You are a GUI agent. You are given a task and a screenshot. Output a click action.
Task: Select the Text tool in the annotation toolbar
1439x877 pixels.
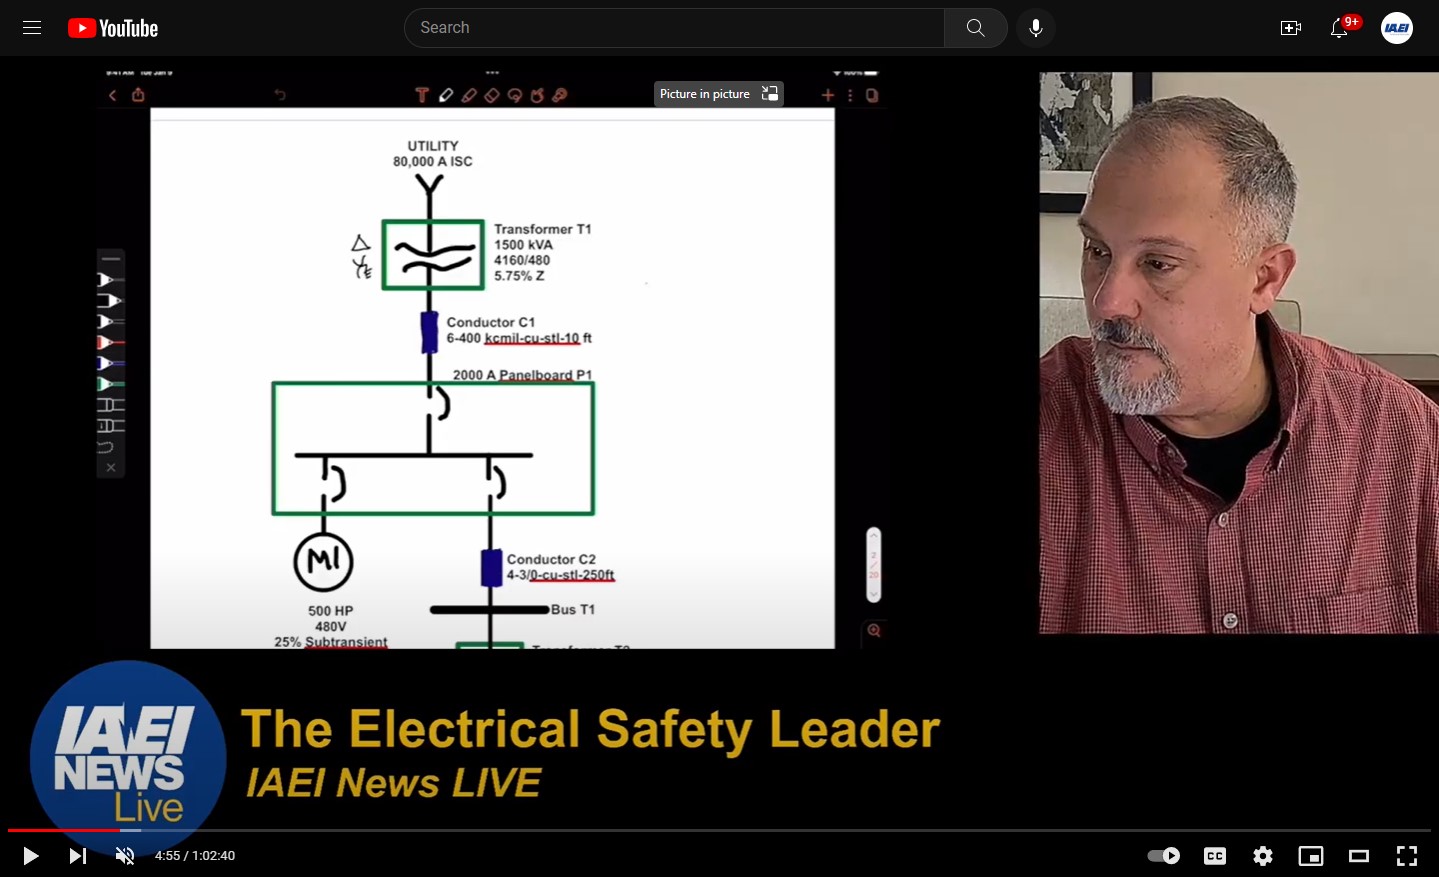coord(422,94)
